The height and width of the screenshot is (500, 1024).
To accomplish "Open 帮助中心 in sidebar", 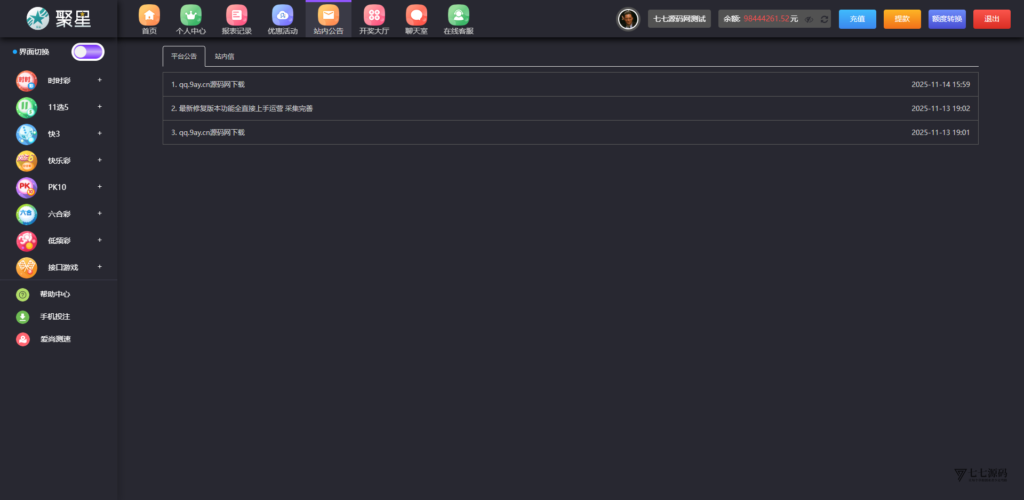I will (x=55, y=295).
